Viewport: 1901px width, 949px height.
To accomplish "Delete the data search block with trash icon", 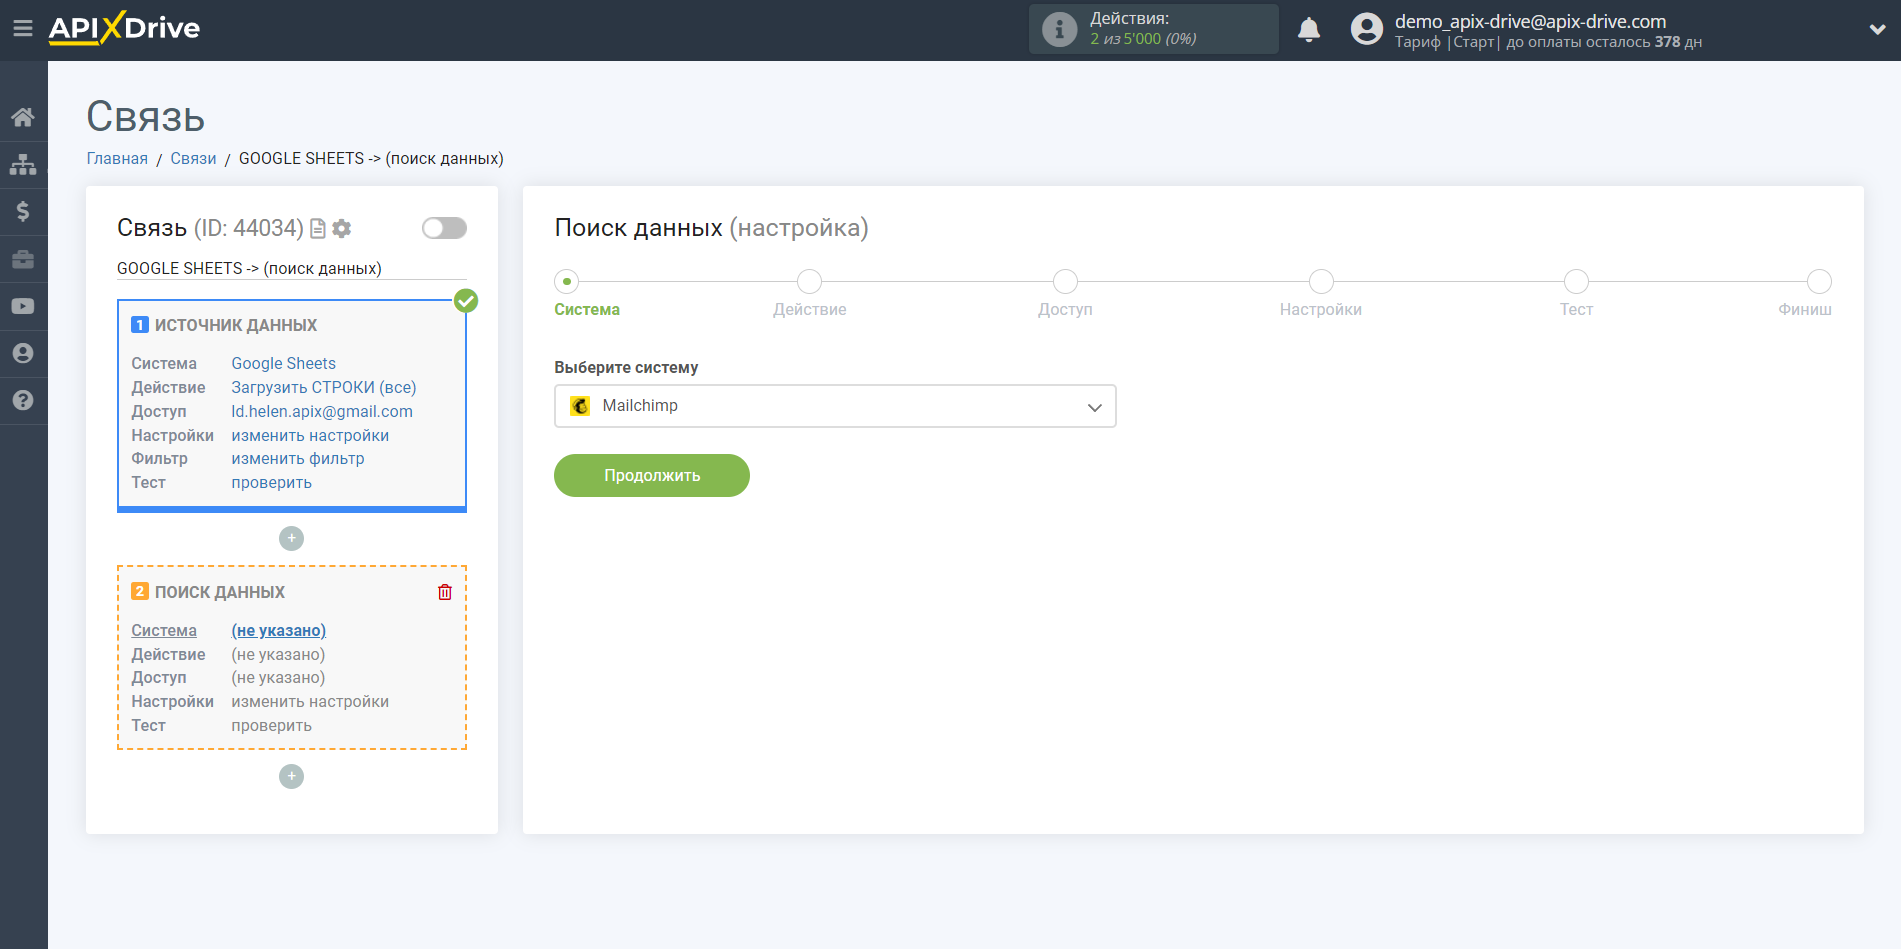I will pos(445,592).
